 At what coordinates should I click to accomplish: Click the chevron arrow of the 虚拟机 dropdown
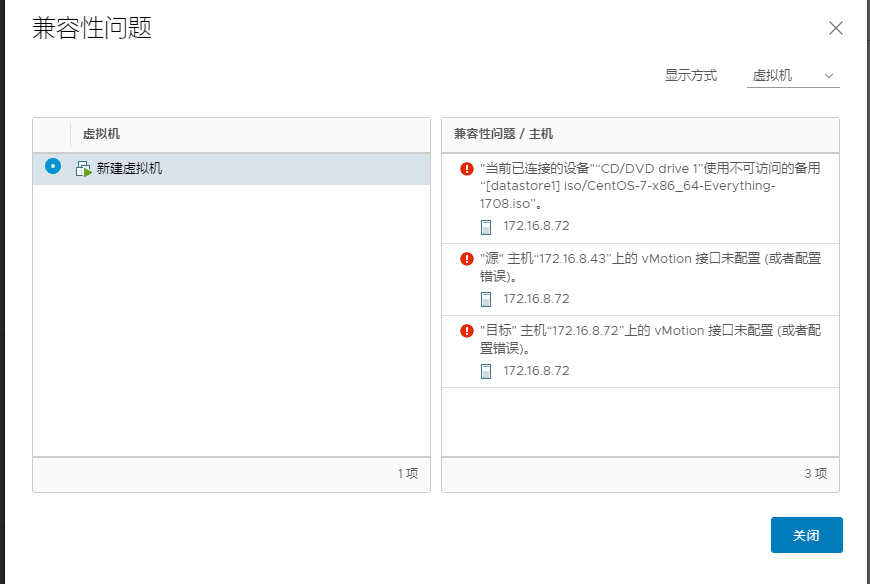(x=829, y=76)
